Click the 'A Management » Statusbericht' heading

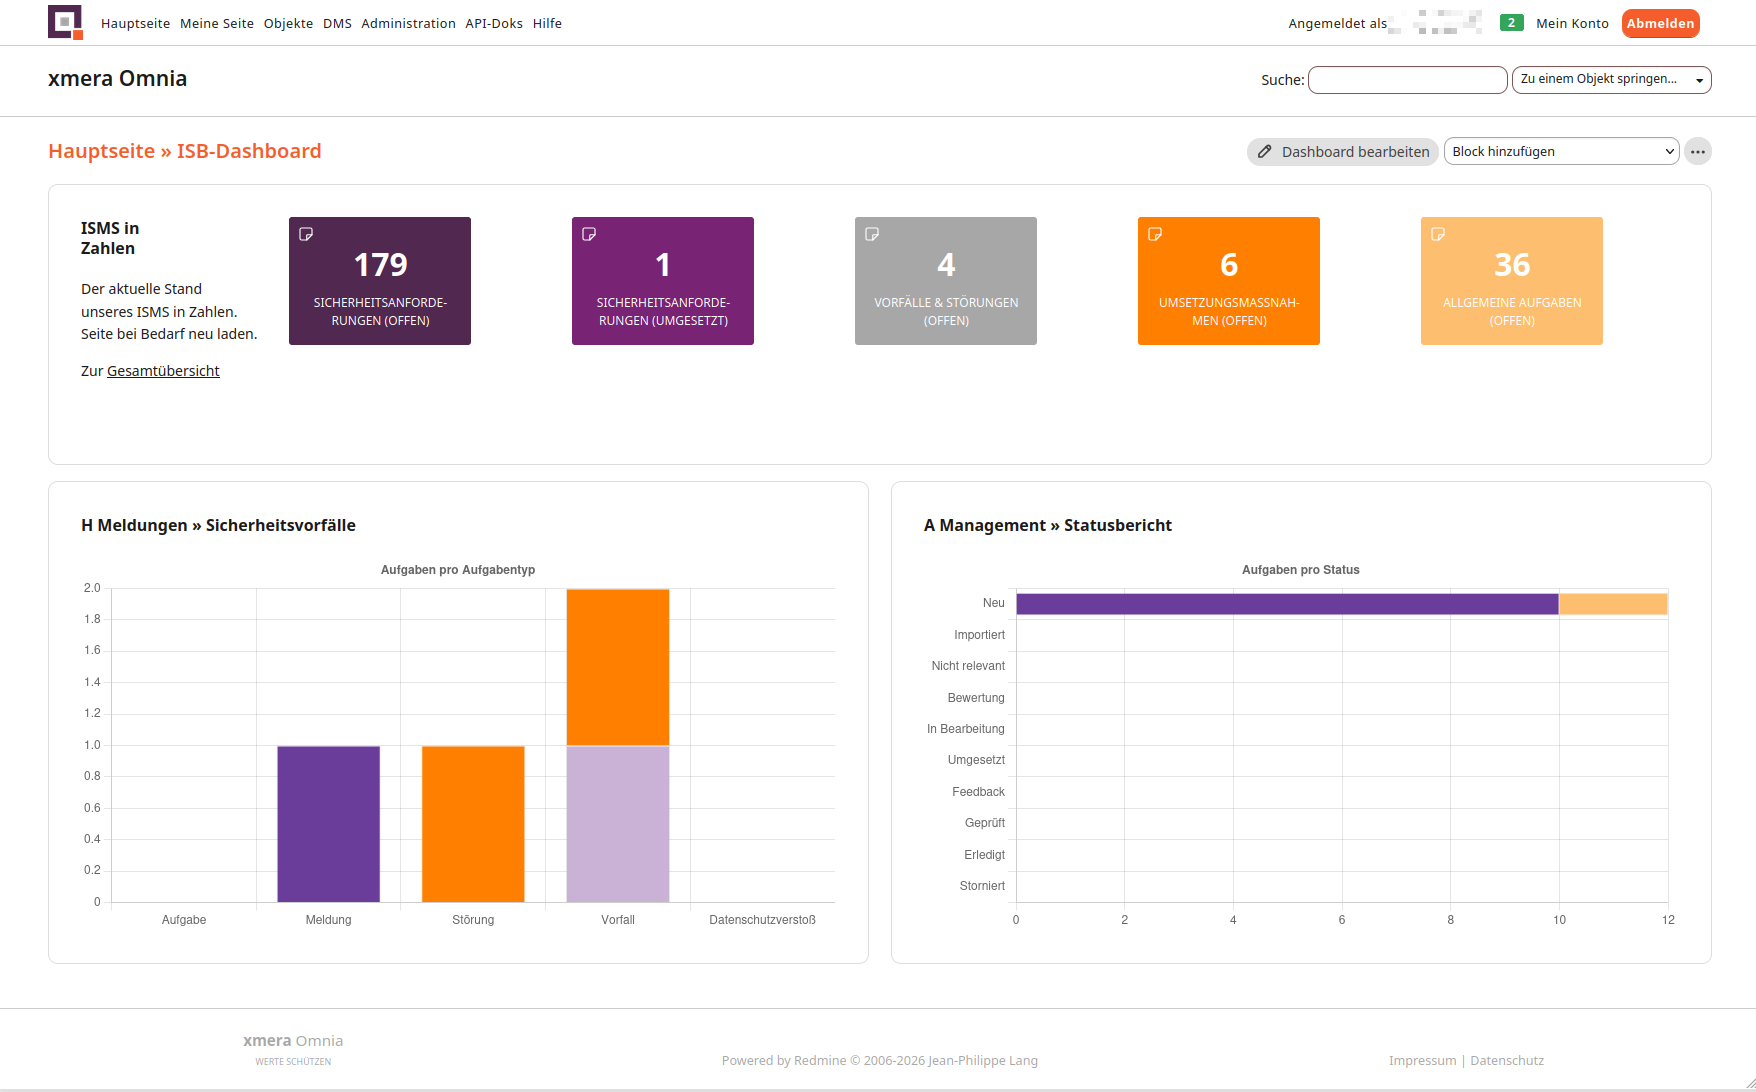pyautogui.click(x=1048, y=525)
